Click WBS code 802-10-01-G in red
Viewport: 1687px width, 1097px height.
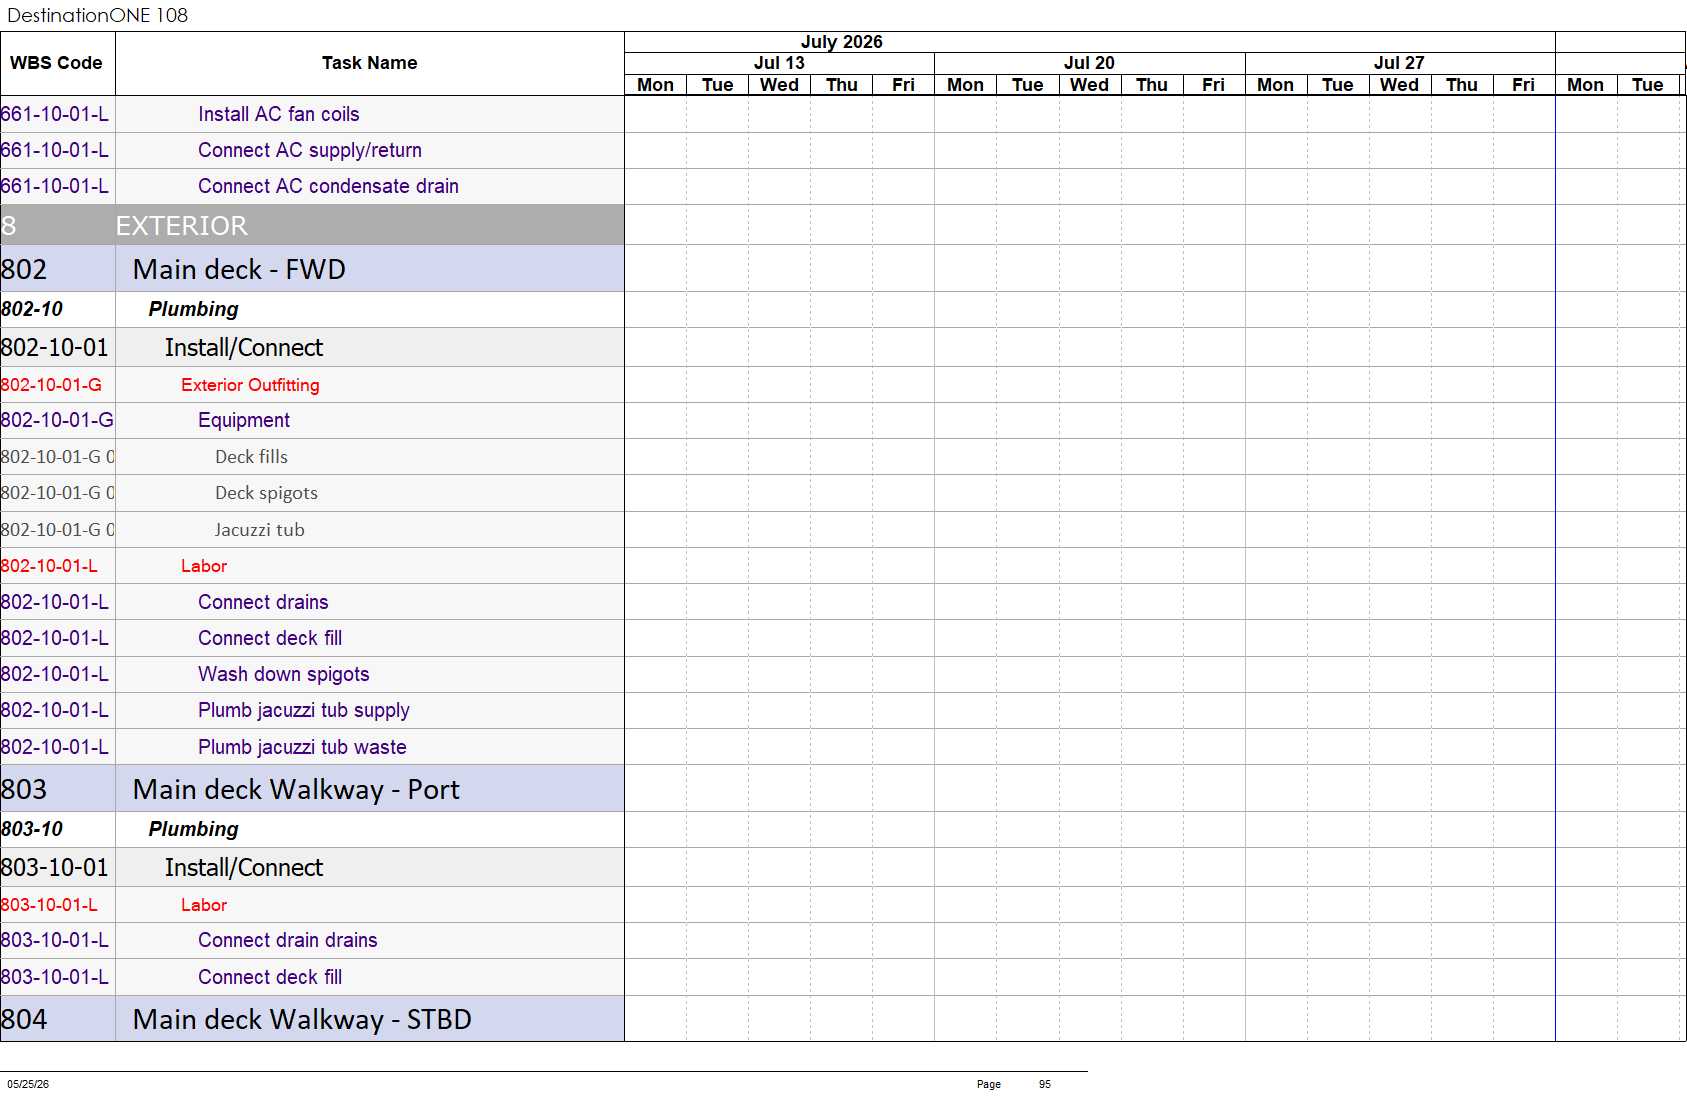tap(51, 385)
